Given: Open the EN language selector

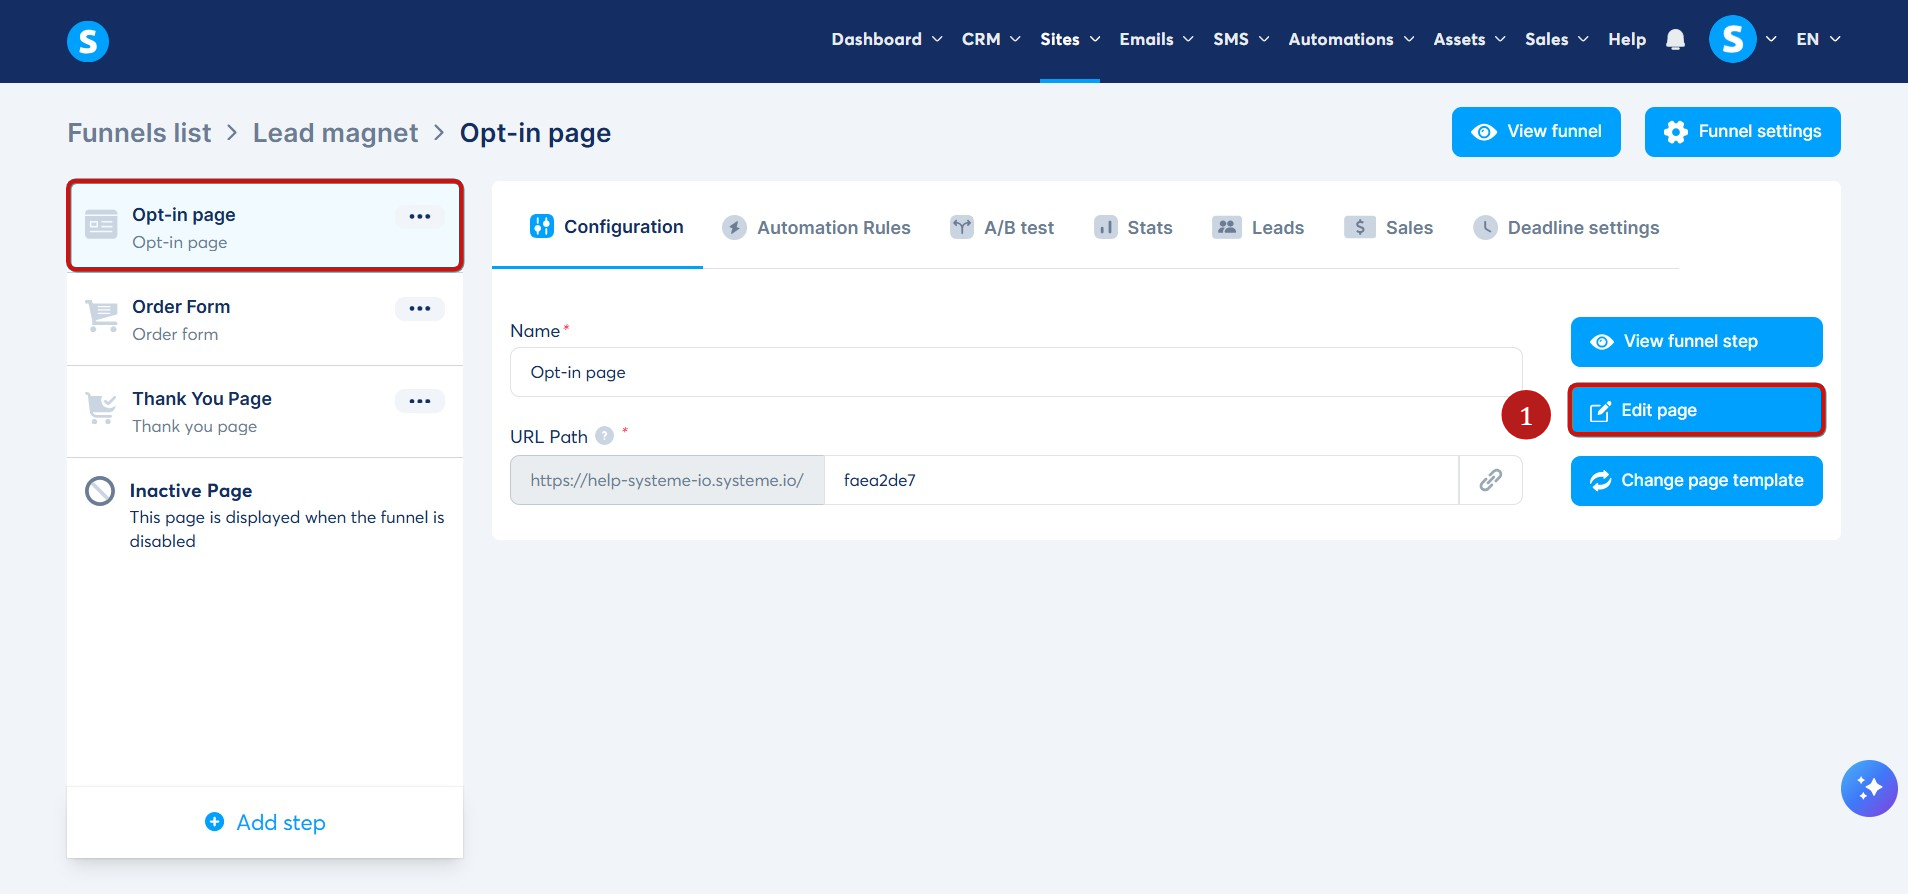Looking at the screenshot, I should point(1818,39).
